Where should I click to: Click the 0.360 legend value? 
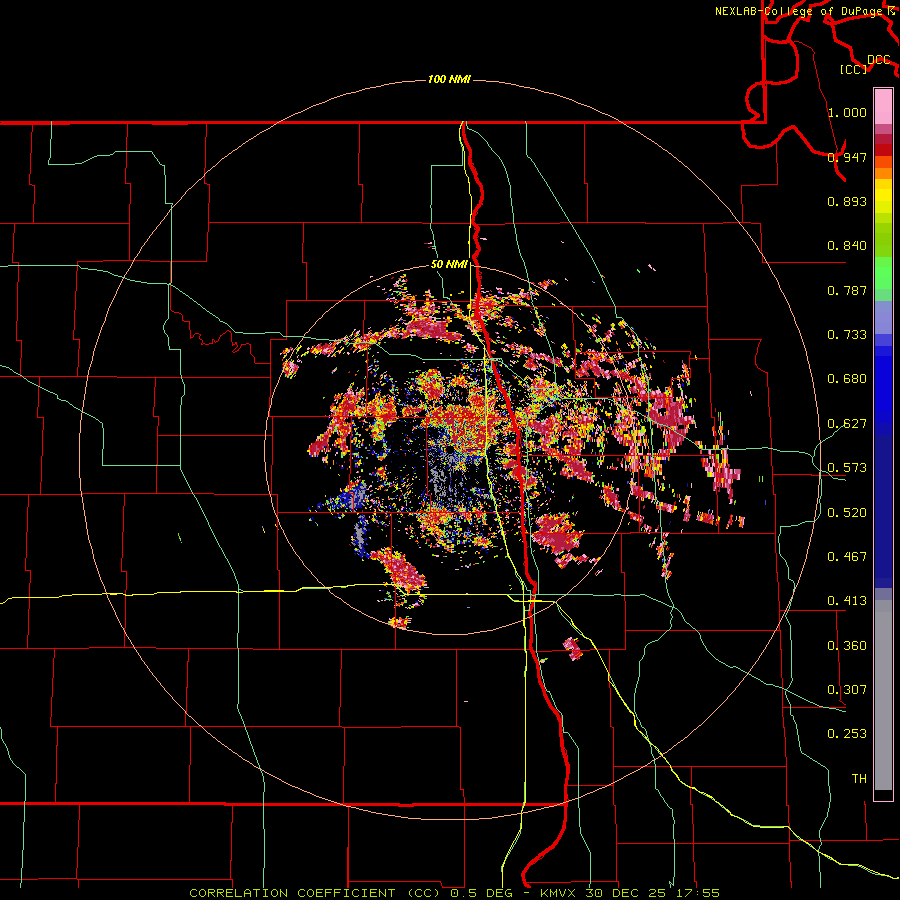[x=847, y=646]
